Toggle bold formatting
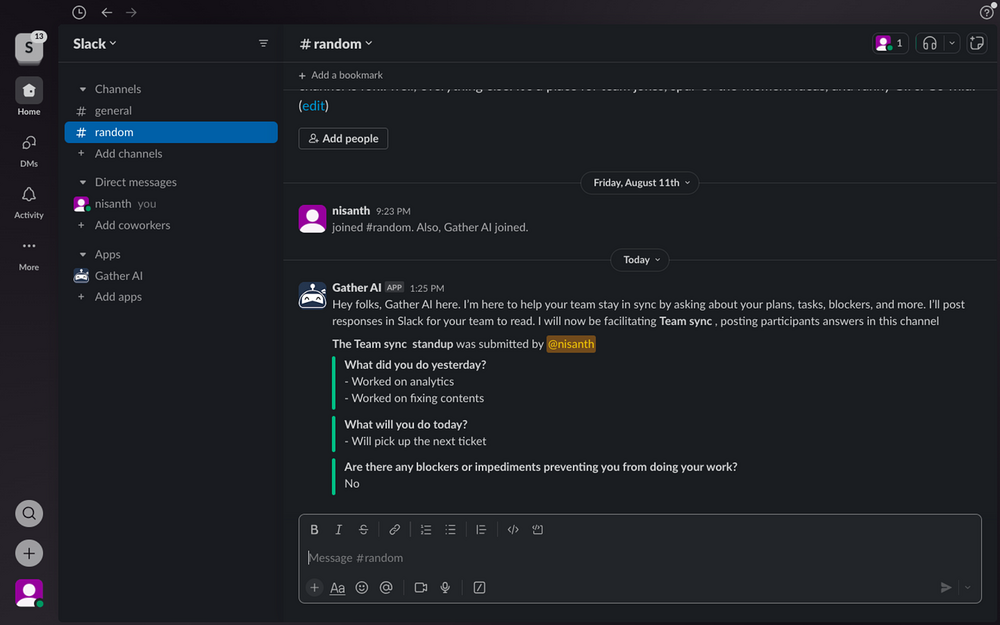 (x=314, y=529)
